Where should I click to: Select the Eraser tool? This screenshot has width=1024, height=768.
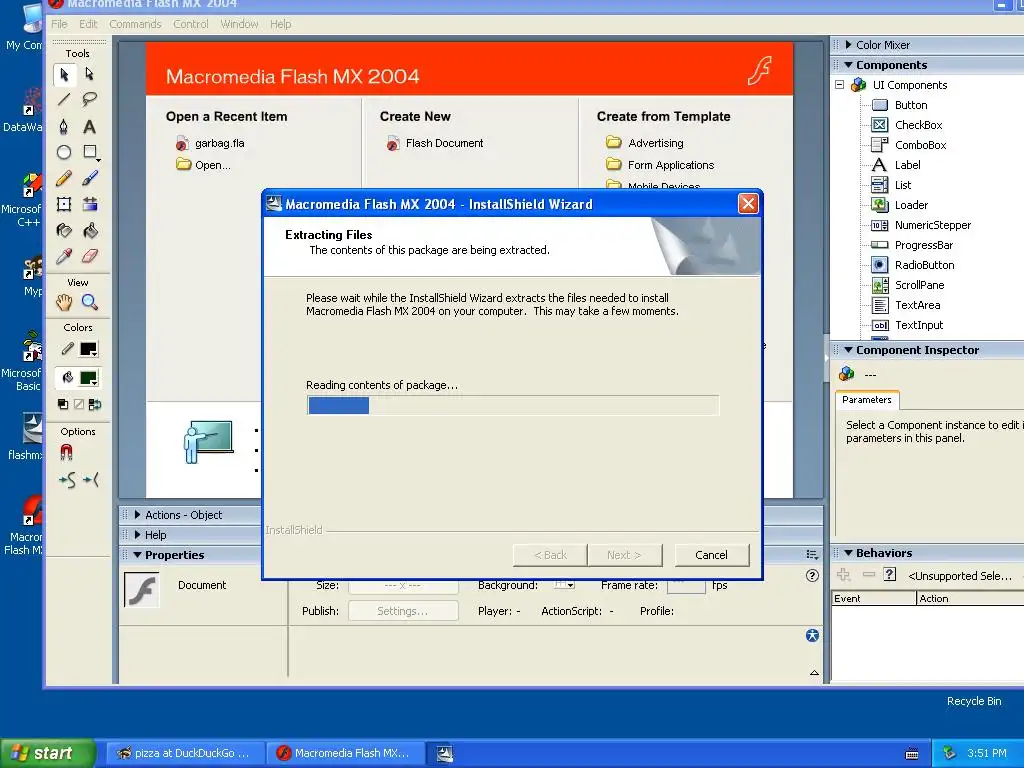[x=90, y=257]
